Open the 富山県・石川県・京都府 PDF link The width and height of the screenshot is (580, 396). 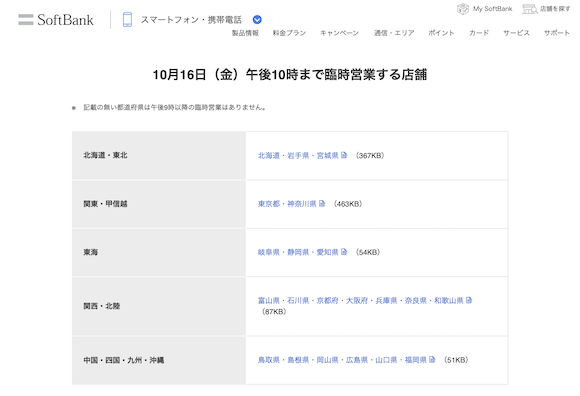tap(361, 301)
